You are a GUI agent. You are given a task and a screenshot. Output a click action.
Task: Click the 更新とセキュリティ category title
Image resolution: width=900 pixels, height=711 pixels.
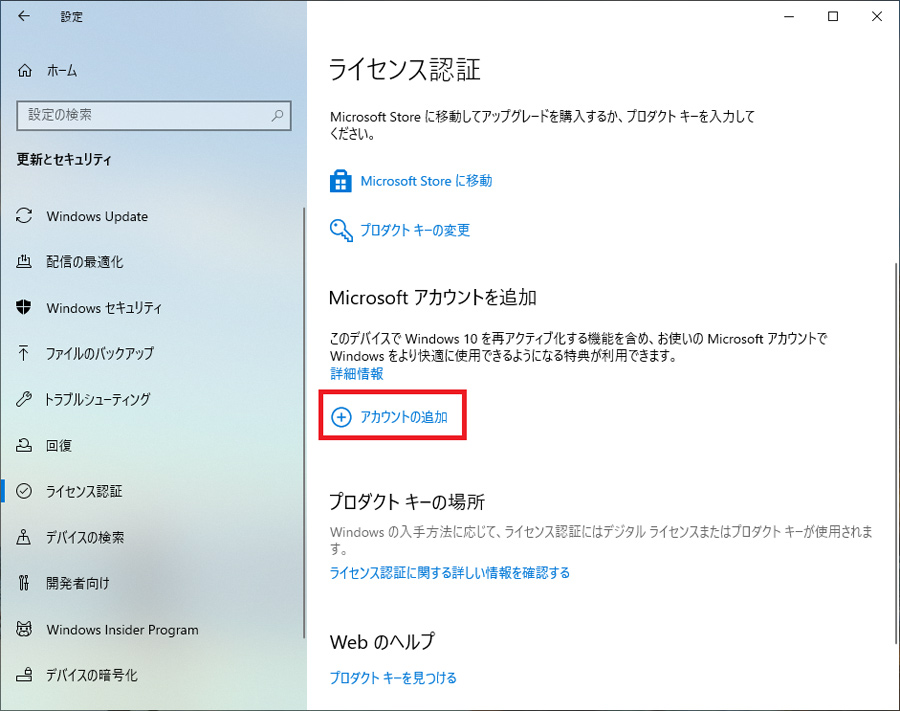point(64,160)
